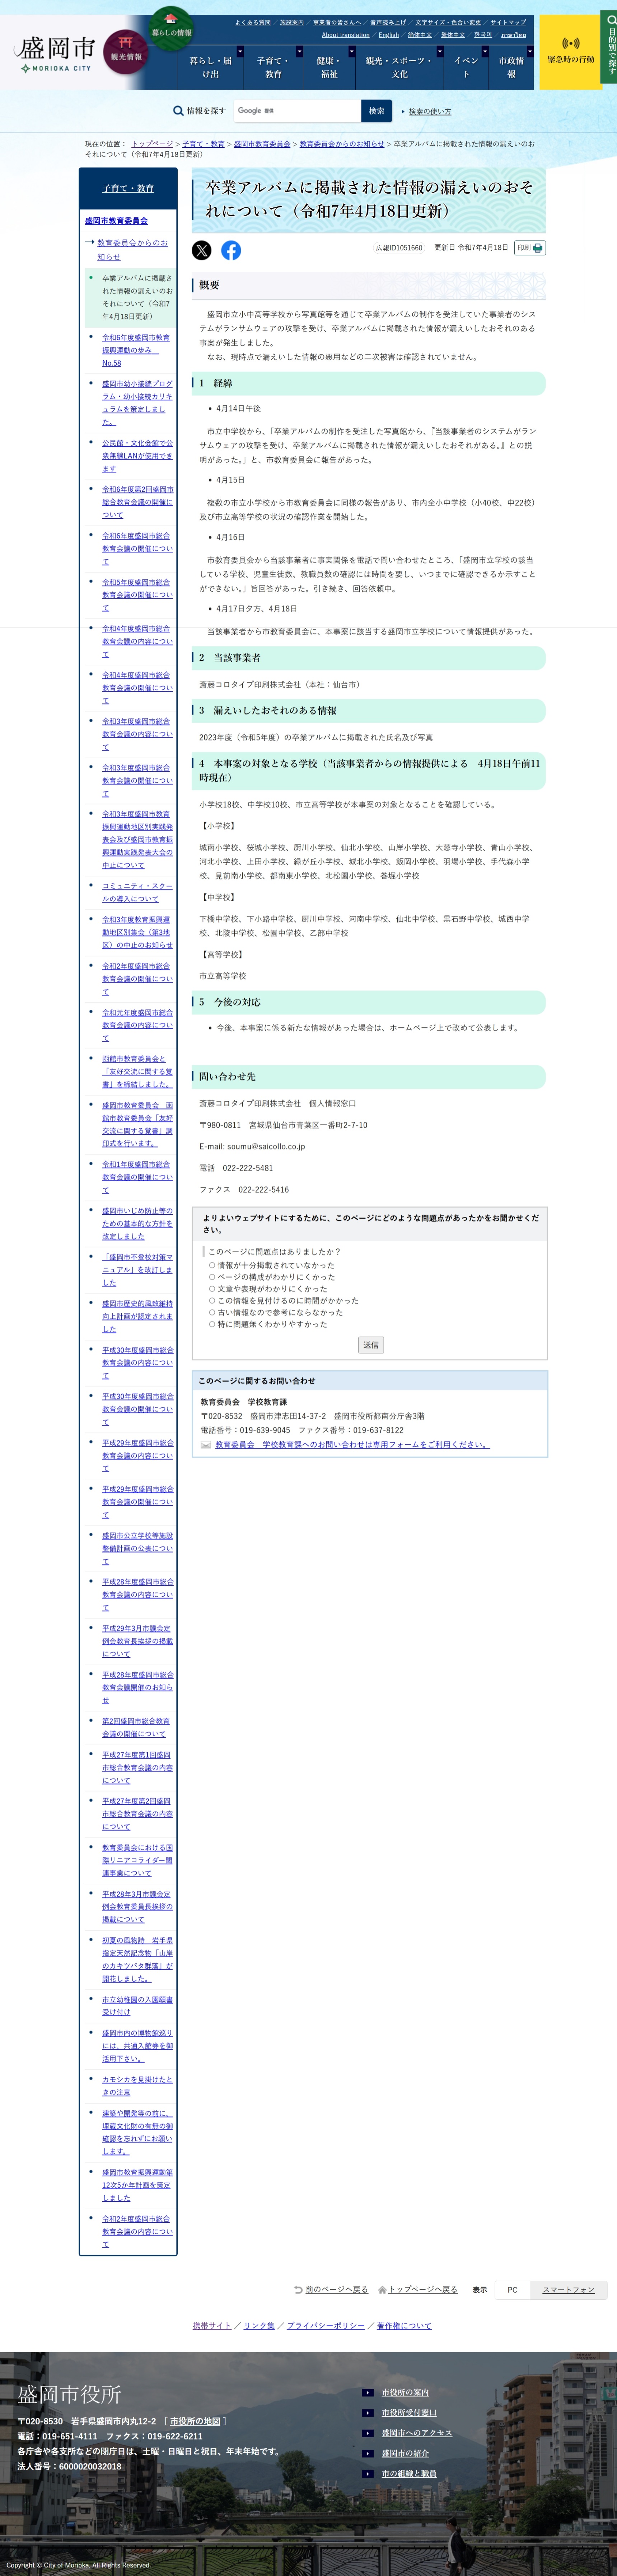Click the magnifier icon beside 情報を探す
This screenshot has height=2576, width=617.
[178, 111]
